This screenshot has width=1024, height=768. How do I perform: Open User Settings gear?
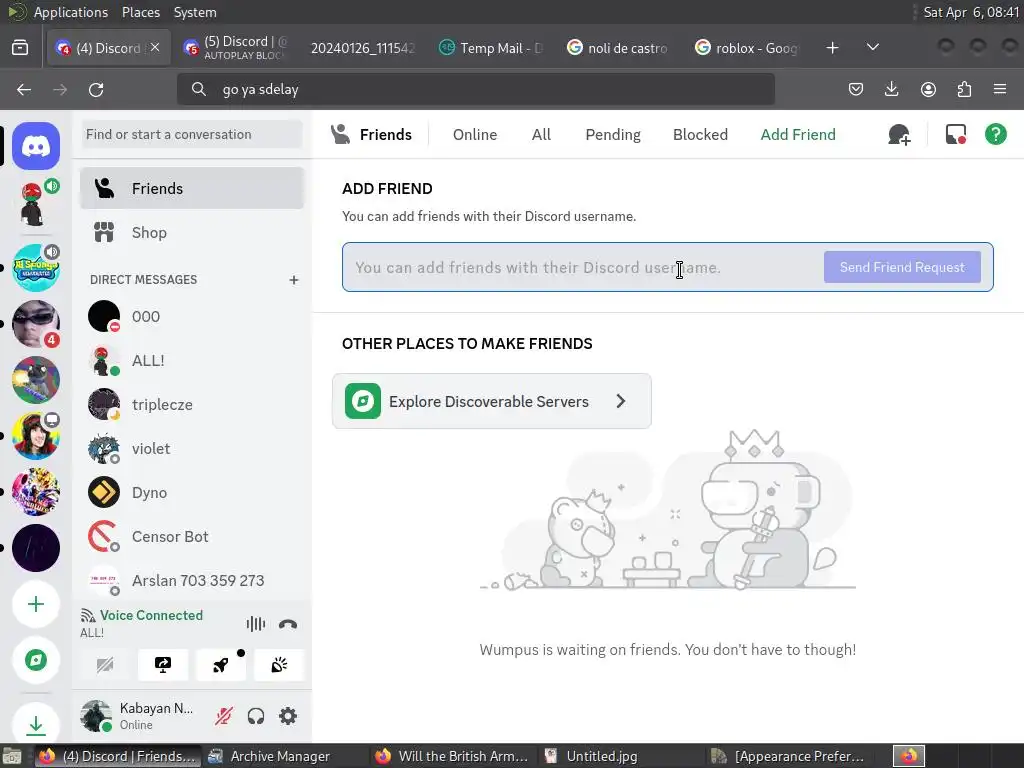pos(288,716)
